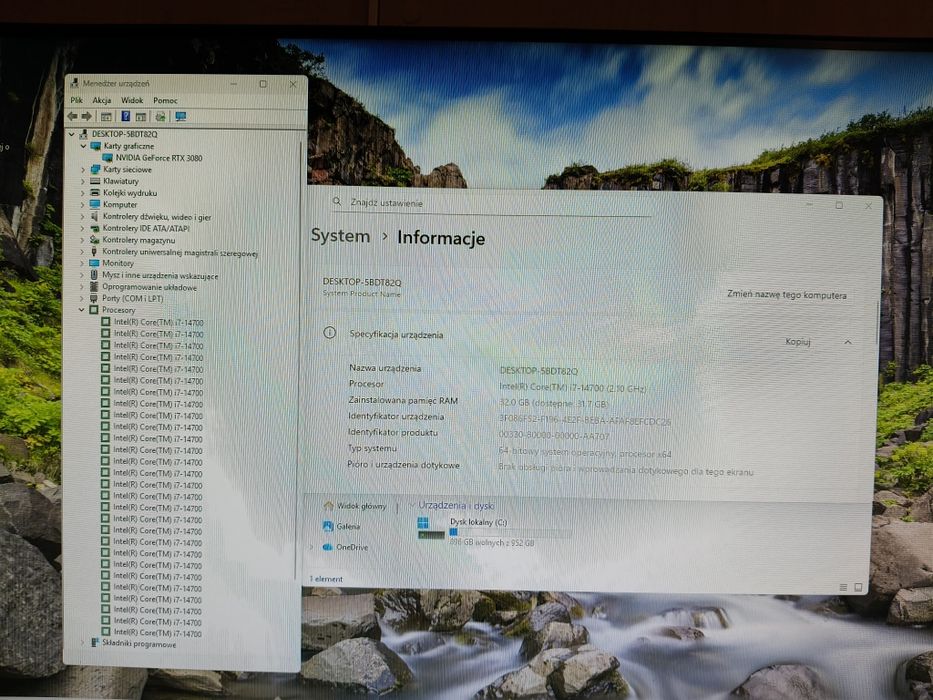Image resolution: width=933 pixels, height=700 pixels.
Task: Click the Back arrow in Device Manager toolbar
Action: coord(73,117)
